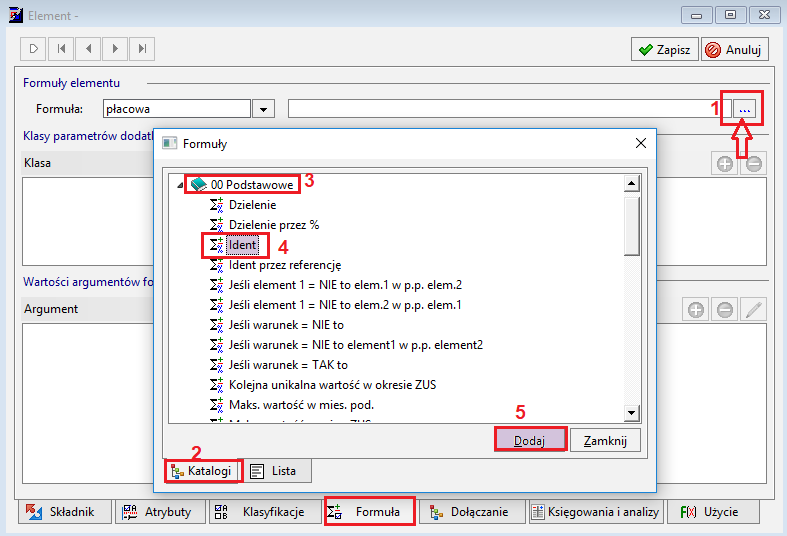
Task: Go to next record arrow
Action: click(115, 49)
